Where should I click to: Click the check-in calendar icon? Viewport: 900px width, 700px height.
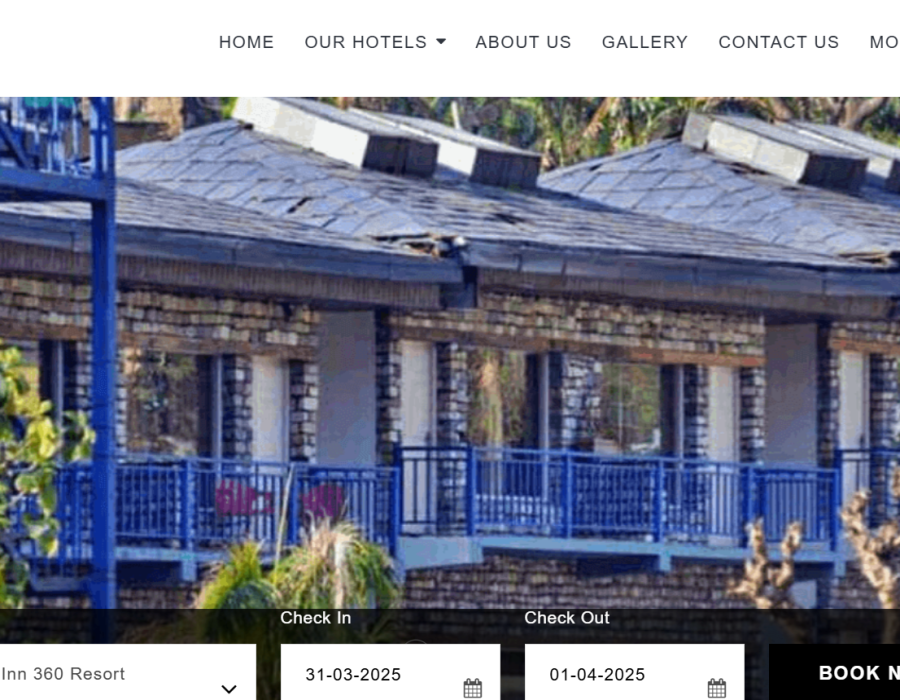point(472,688)
